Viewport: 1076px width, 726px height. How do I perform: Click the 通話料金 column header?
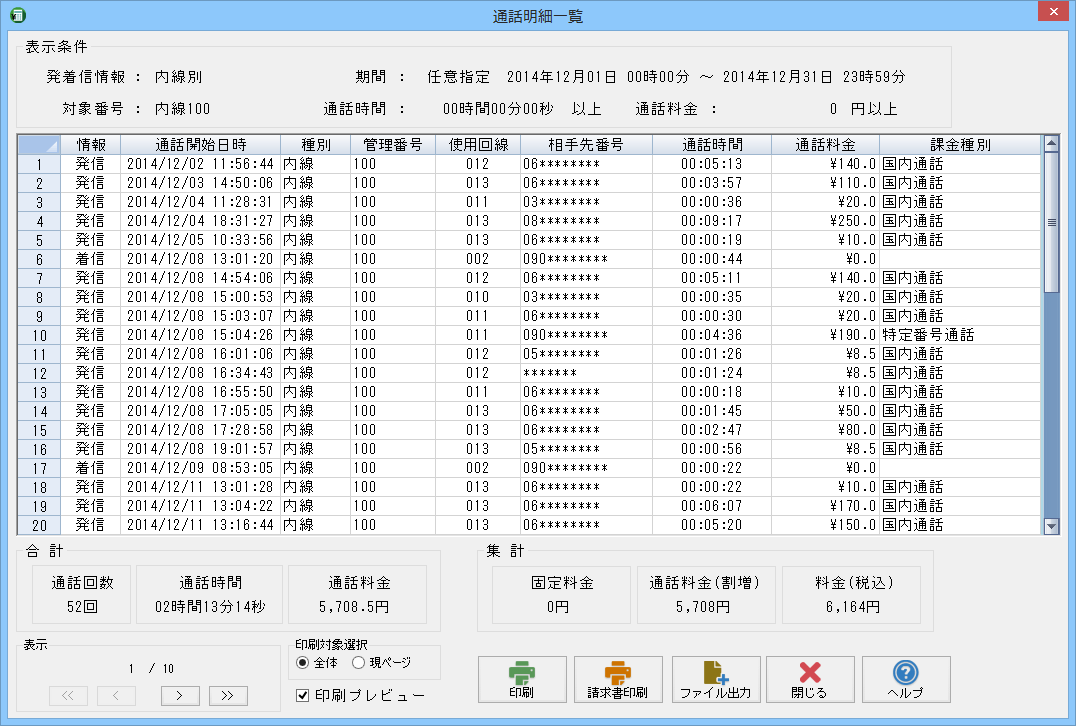[x=825, y=144]
